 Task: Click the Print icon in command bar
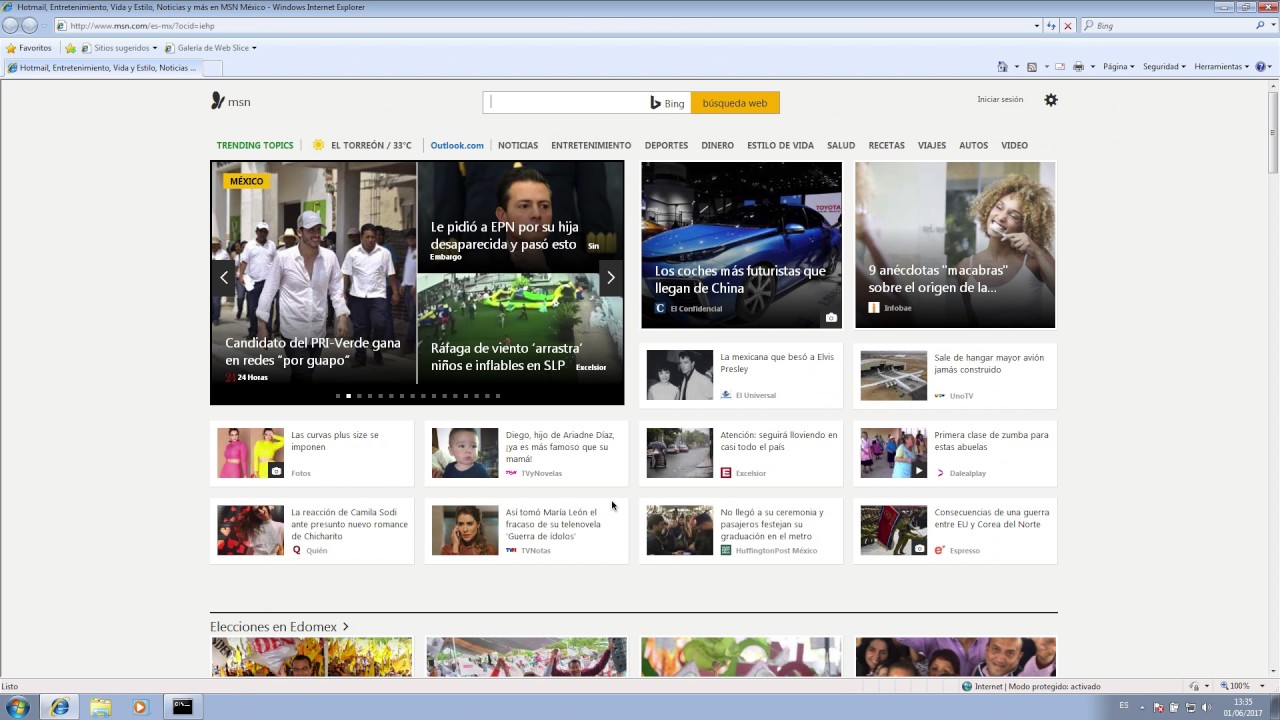[1078, 67]
